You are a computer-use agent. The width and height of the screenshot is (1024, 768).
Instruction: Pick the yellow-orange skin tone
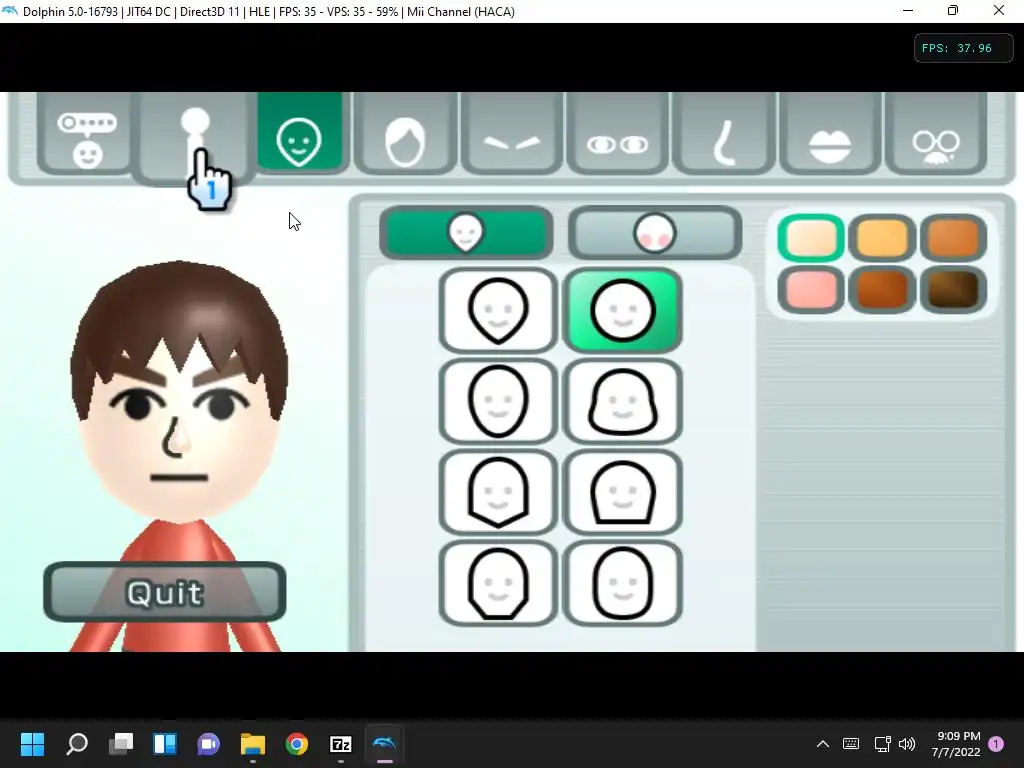882,238
